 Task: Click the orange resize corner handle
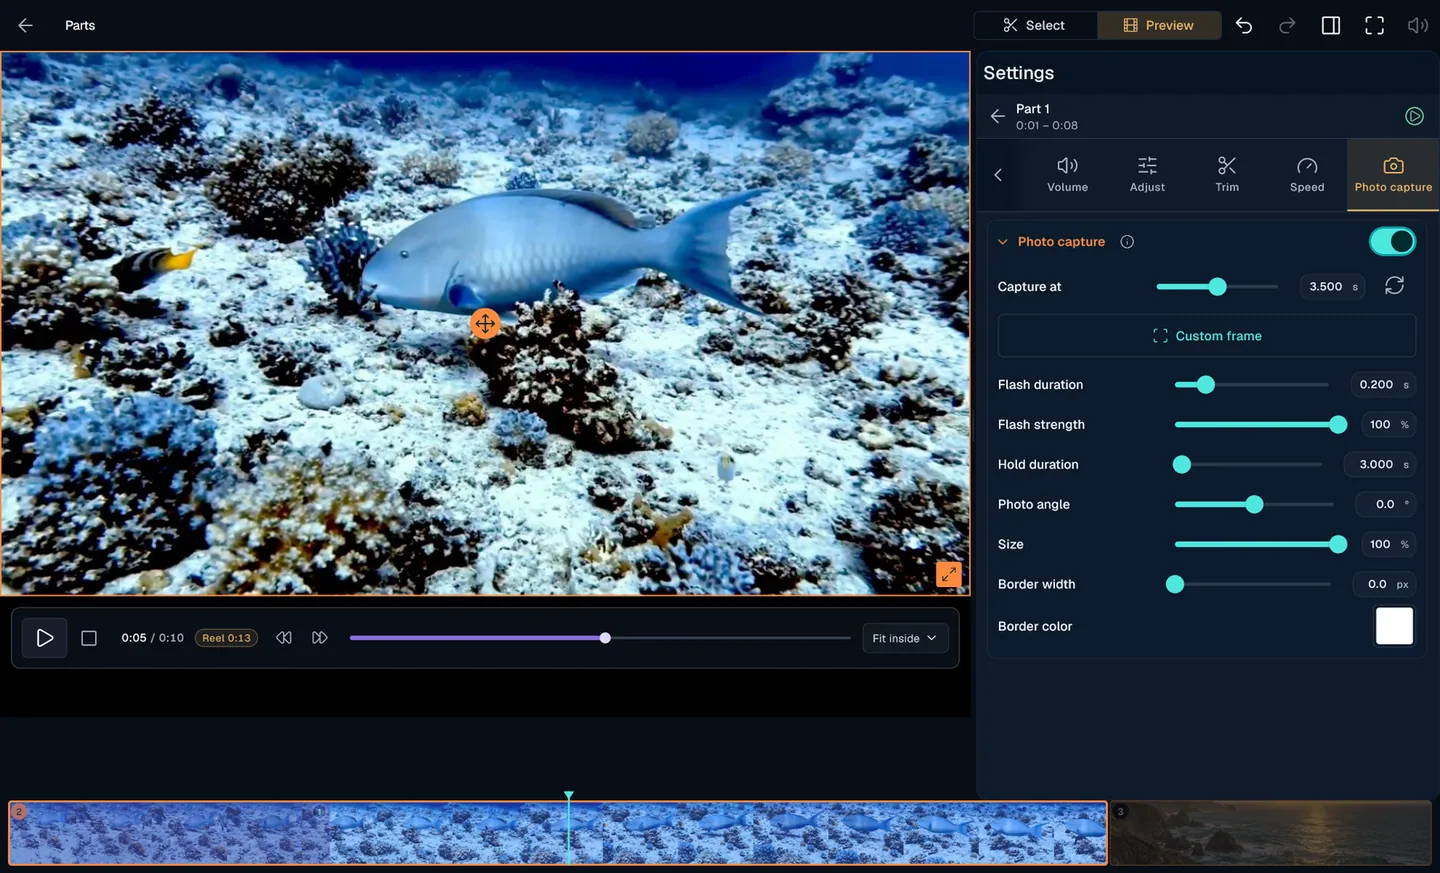click(x=948, y=574)
